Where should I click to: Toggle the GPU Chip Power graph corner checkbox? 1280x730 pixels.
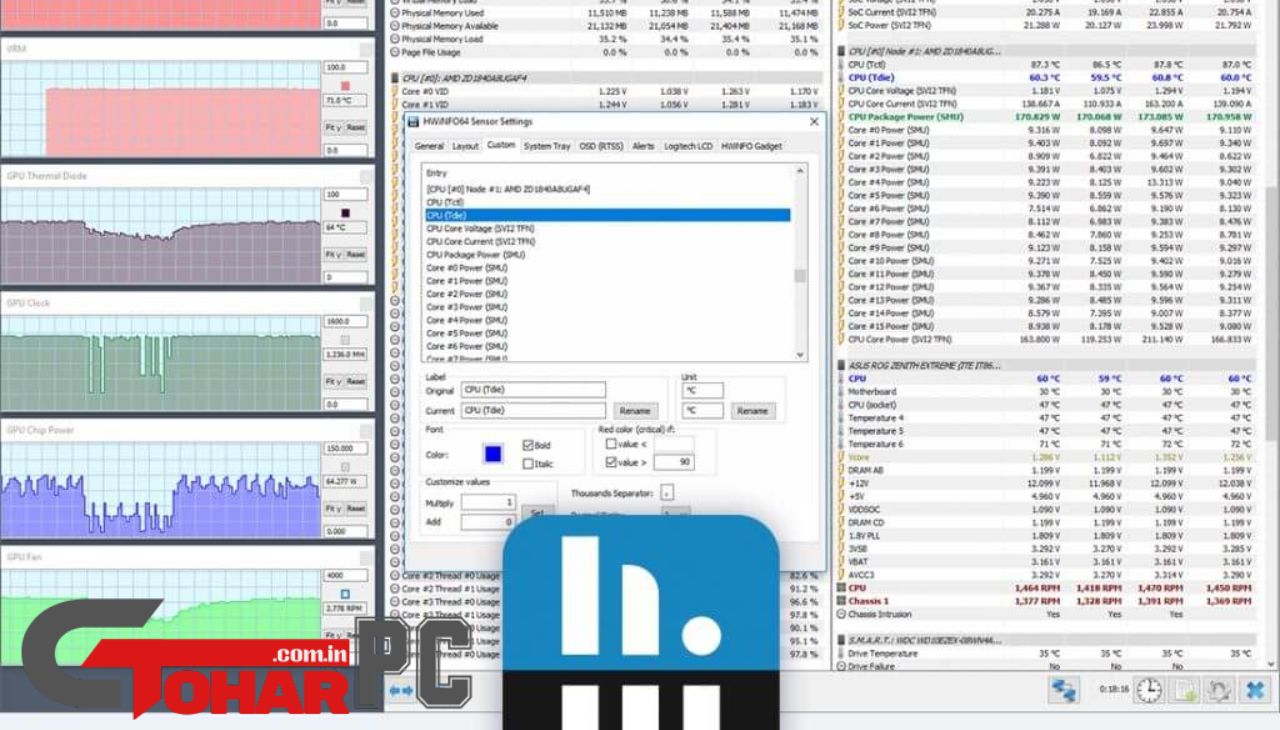(367, 430)
